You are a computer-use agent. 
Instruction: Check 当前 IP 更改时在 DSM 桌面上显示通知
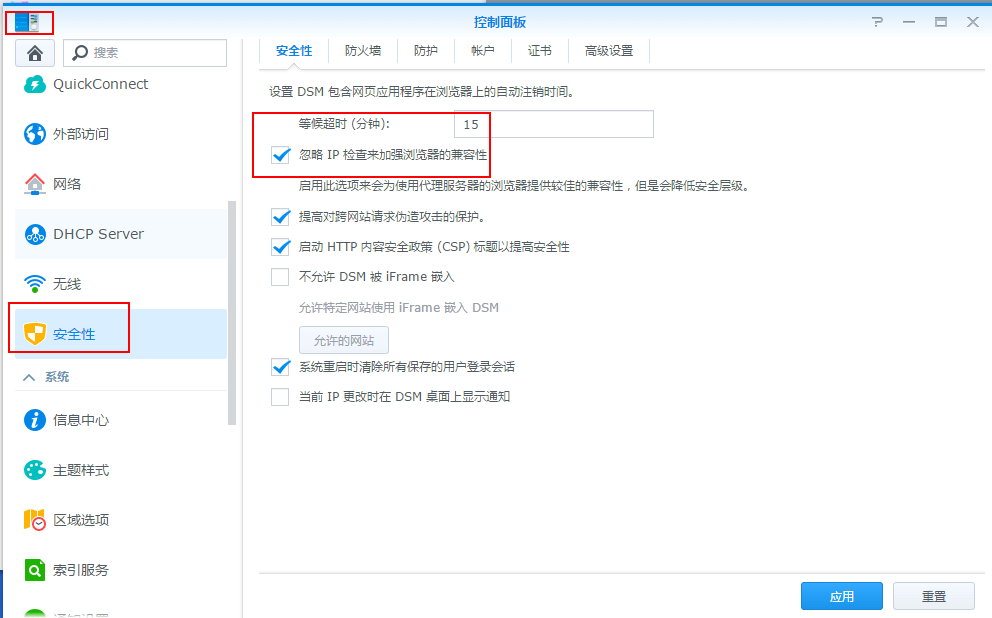coord(280,397)
